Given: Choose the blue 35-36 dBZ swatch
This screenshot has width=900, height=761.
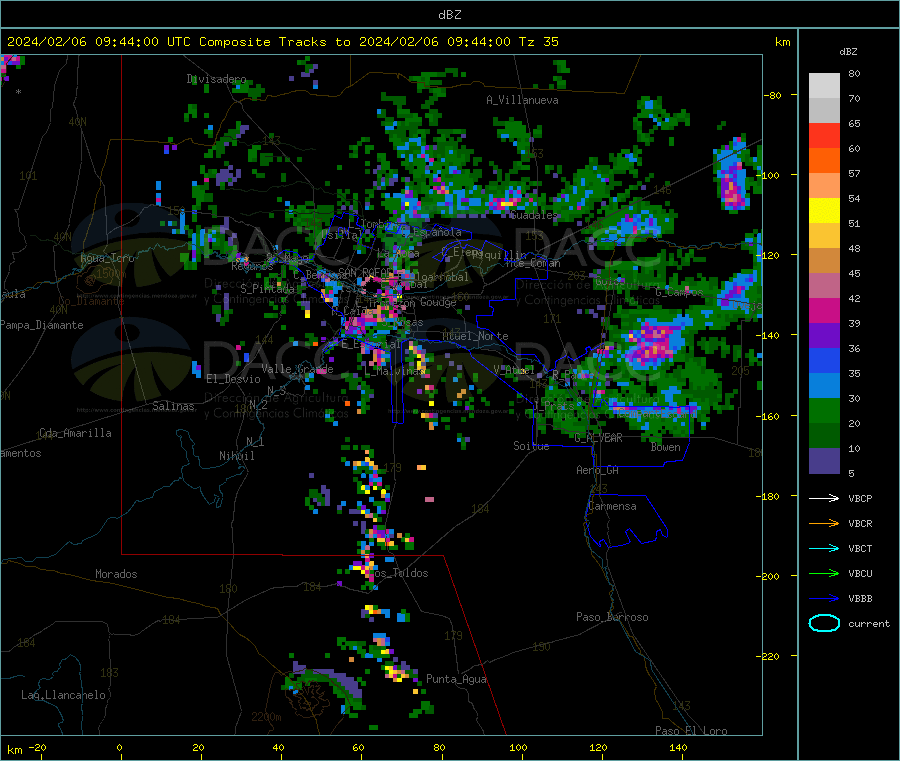Looking at the screenshot, I should (824, 360).
